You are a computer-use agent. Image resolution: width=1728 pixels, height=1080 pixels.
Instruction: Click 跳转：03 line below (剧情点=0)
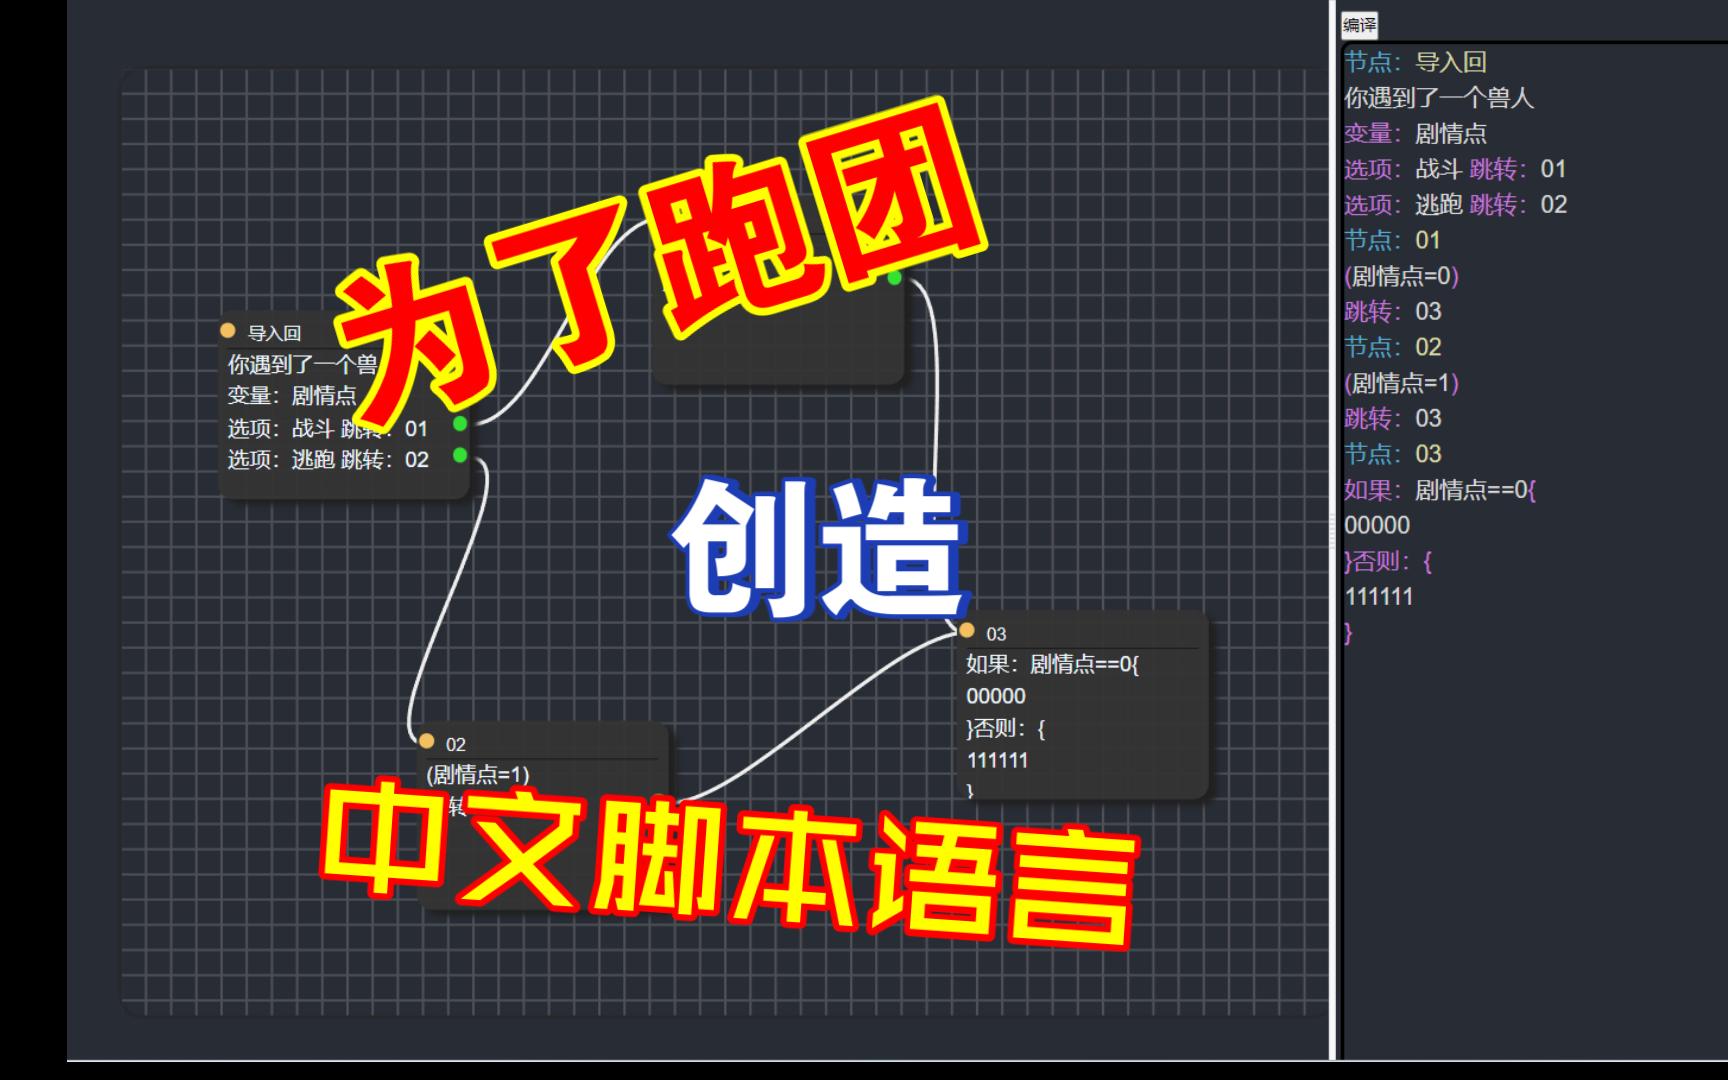click(1393, 312)
